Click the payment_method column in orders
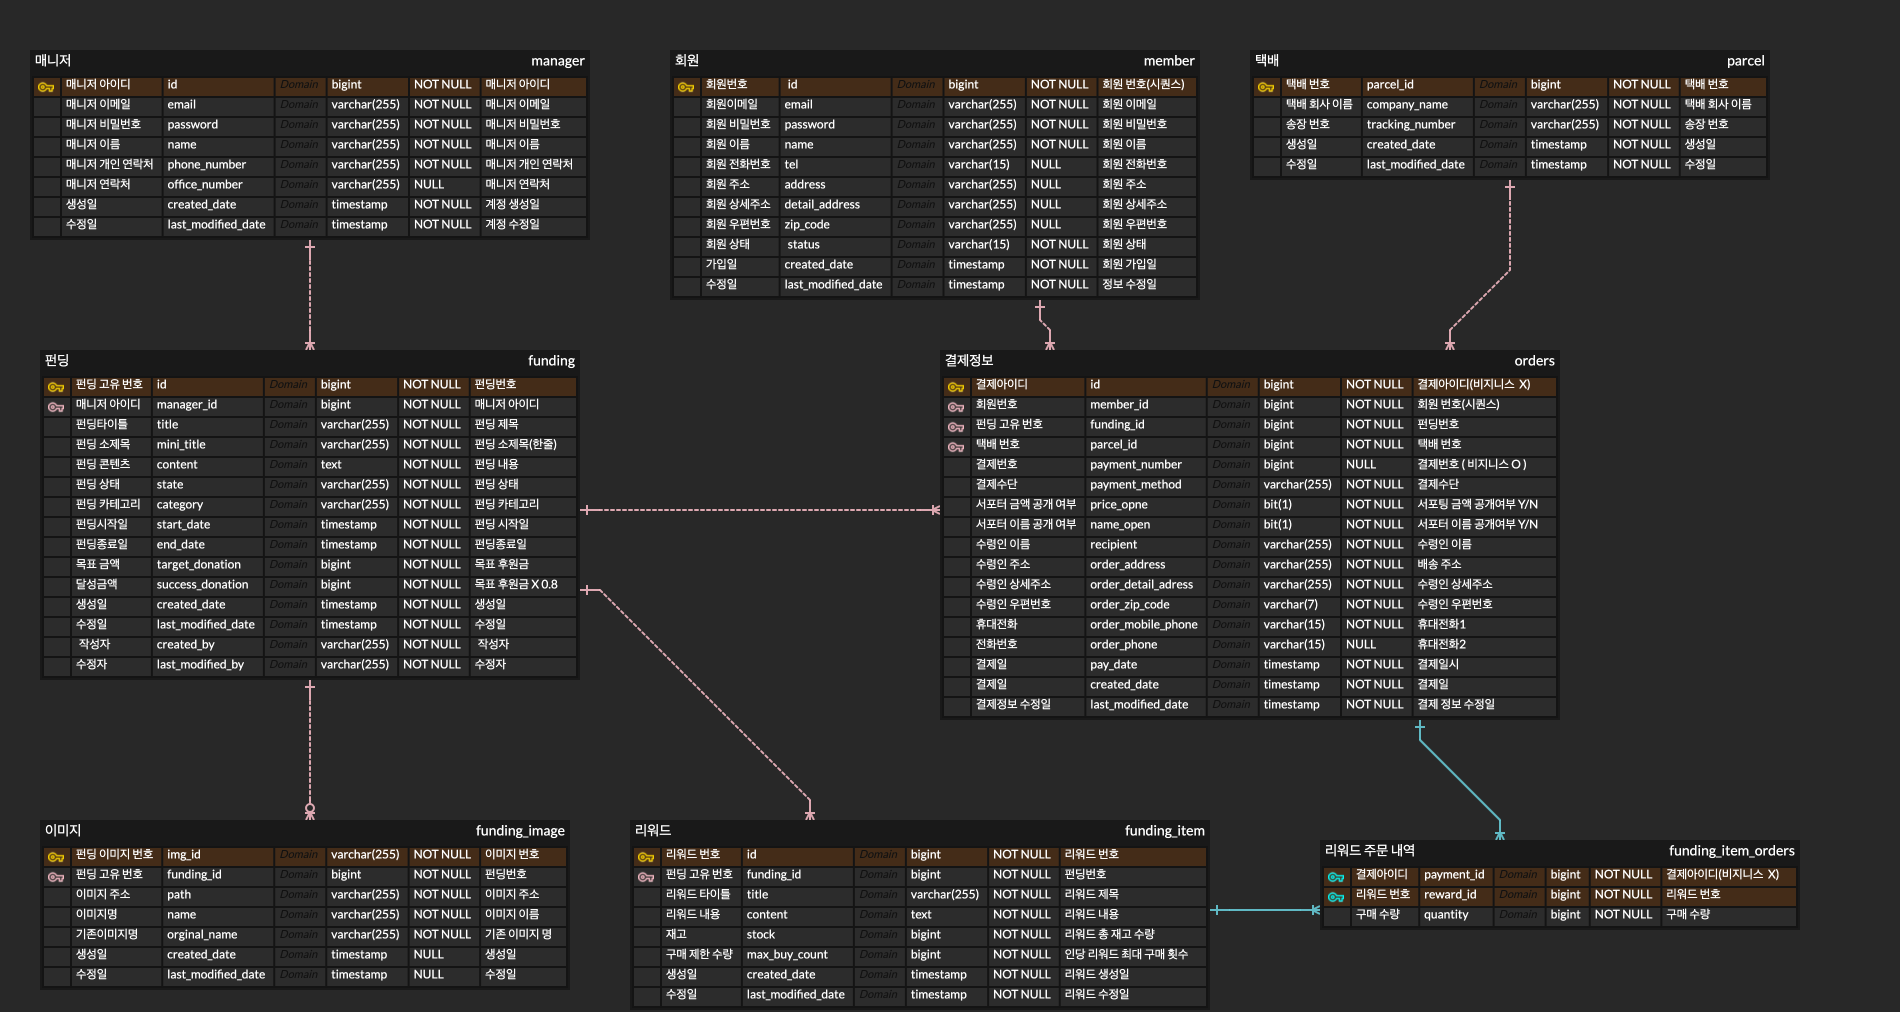The image size is (1900, 1012). [x=1135, y=485]
